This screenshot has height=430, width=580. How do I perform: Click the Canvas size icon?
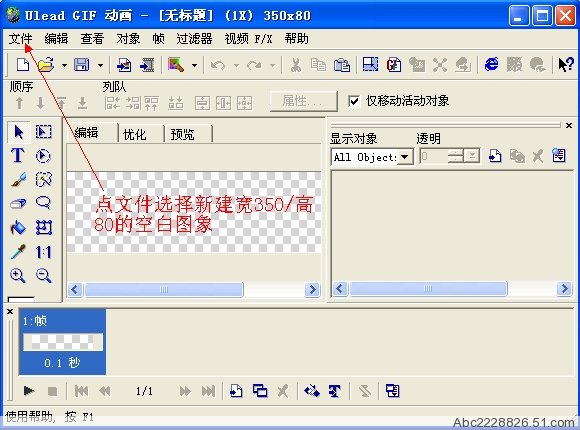[370, 65]
